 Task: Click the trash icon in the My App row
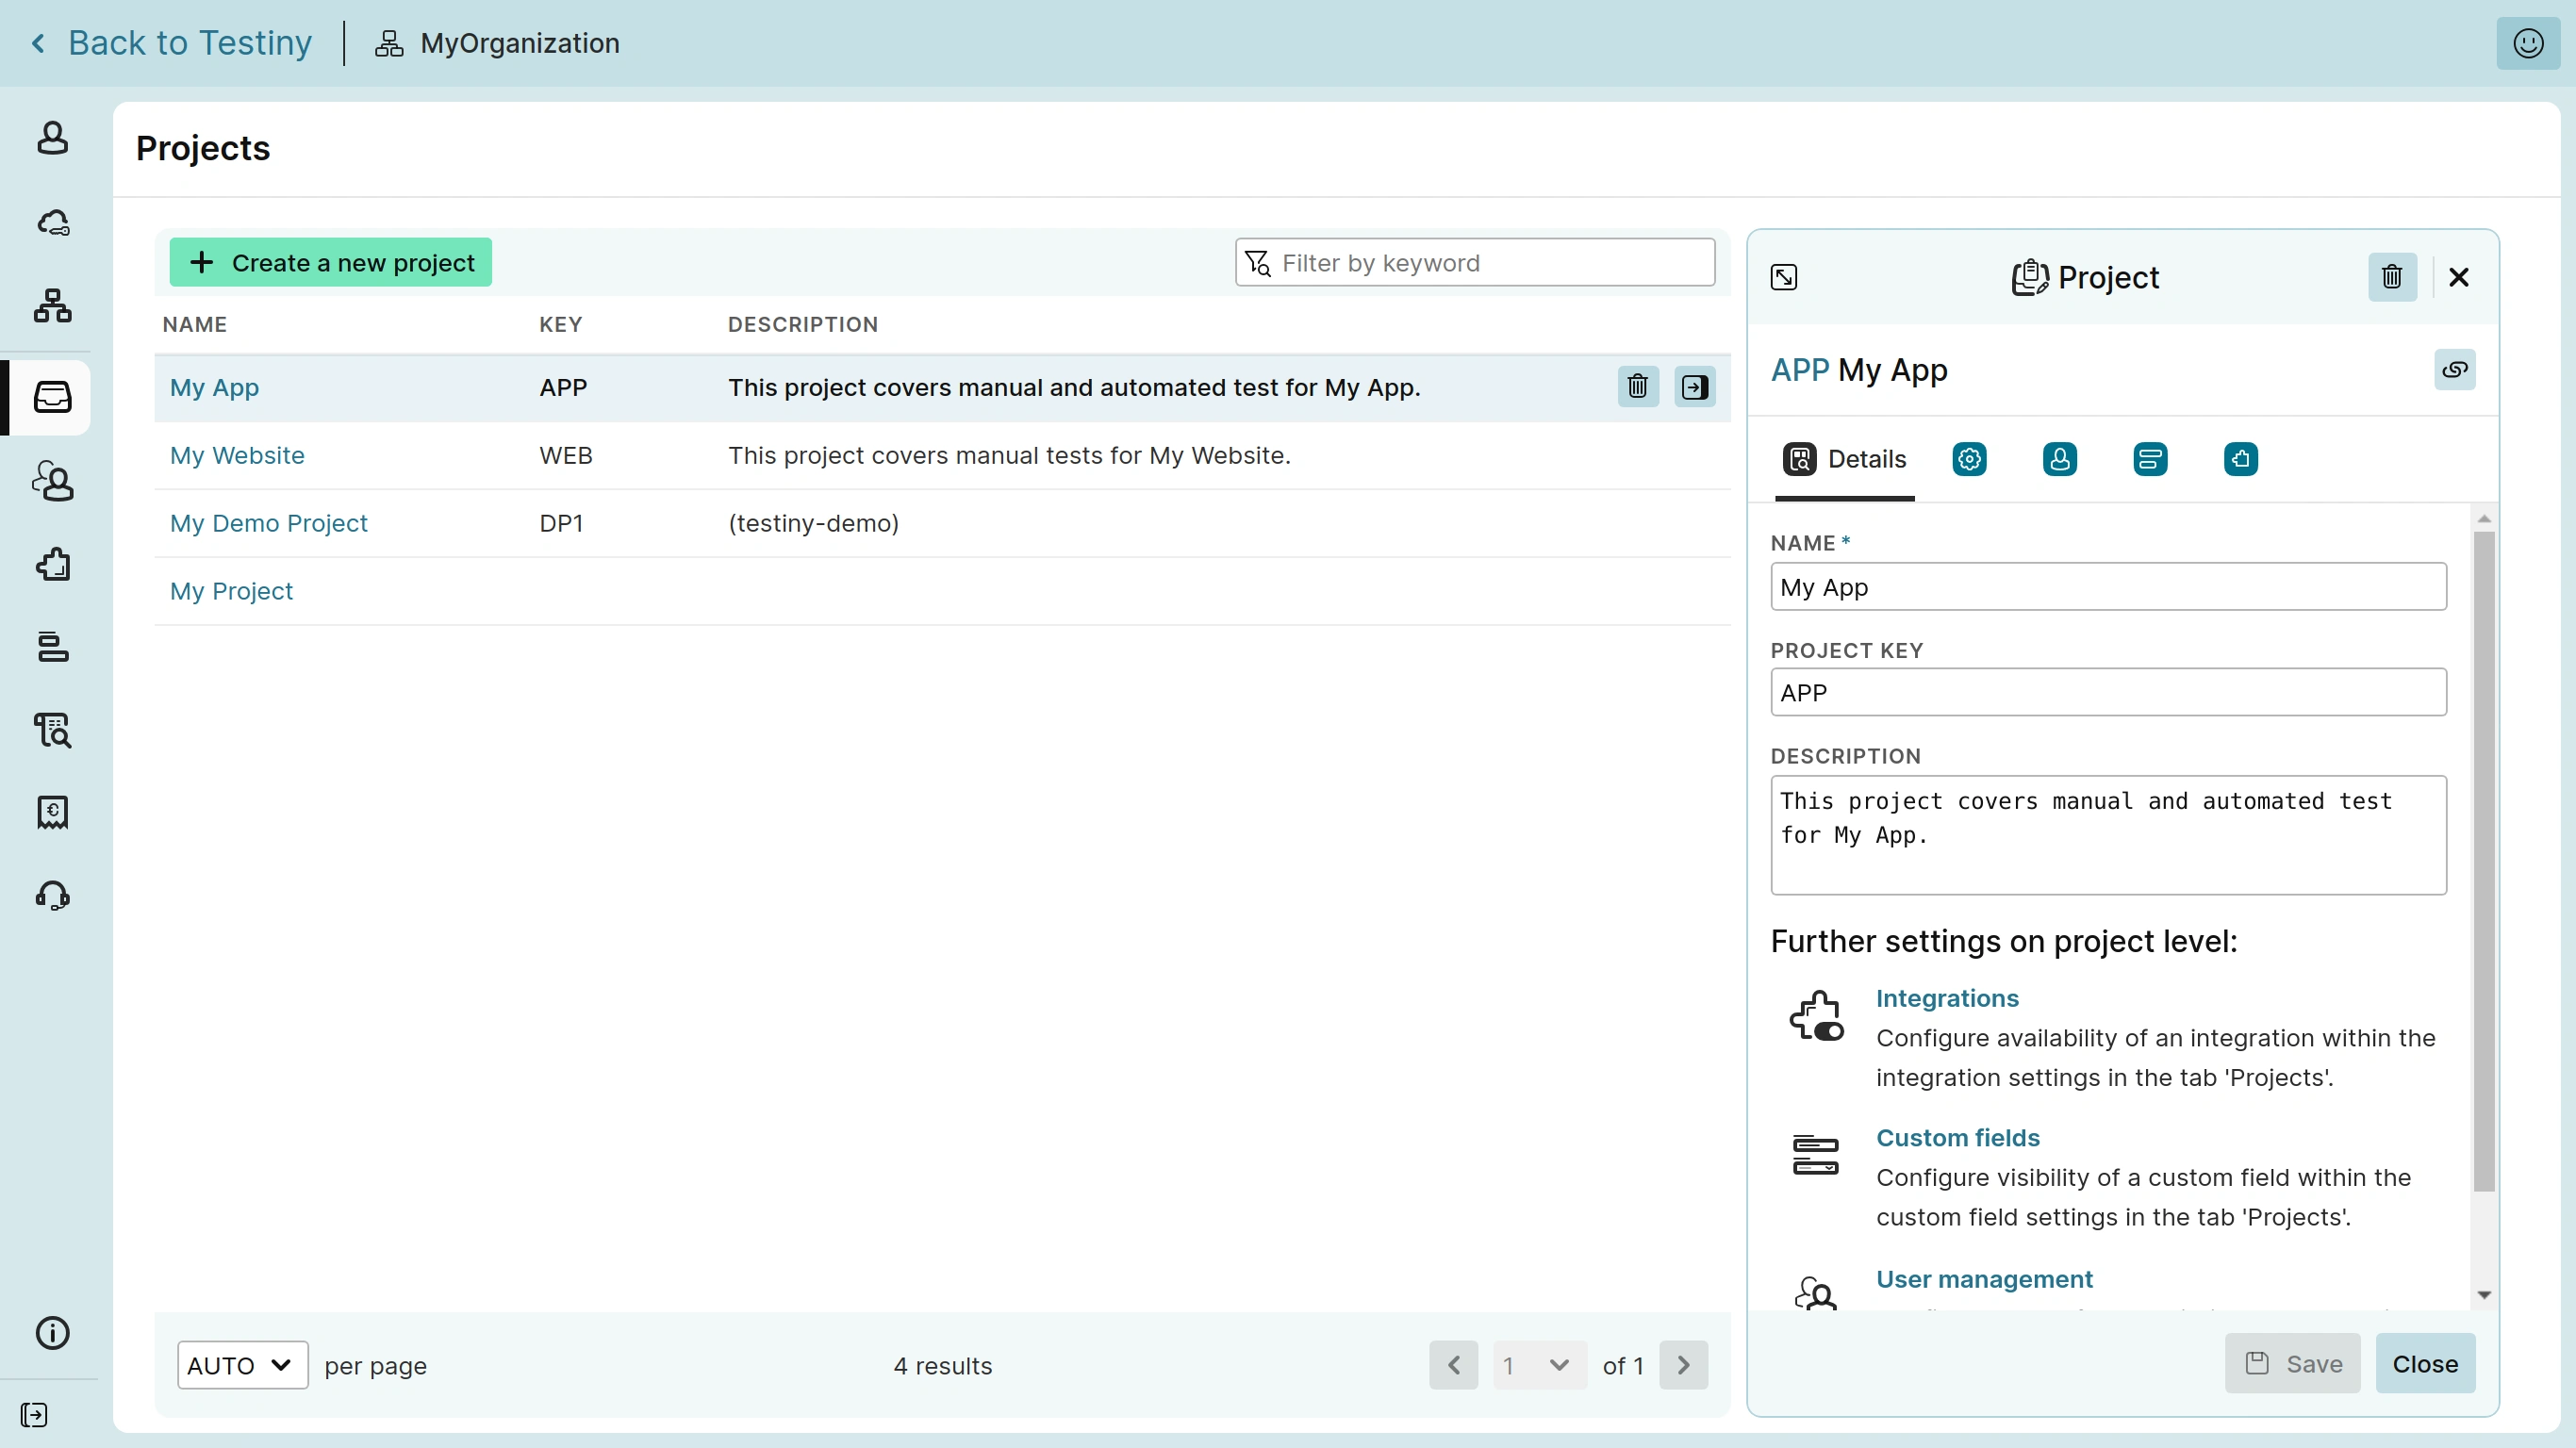pyautogui.click(x=1637, y=387)
